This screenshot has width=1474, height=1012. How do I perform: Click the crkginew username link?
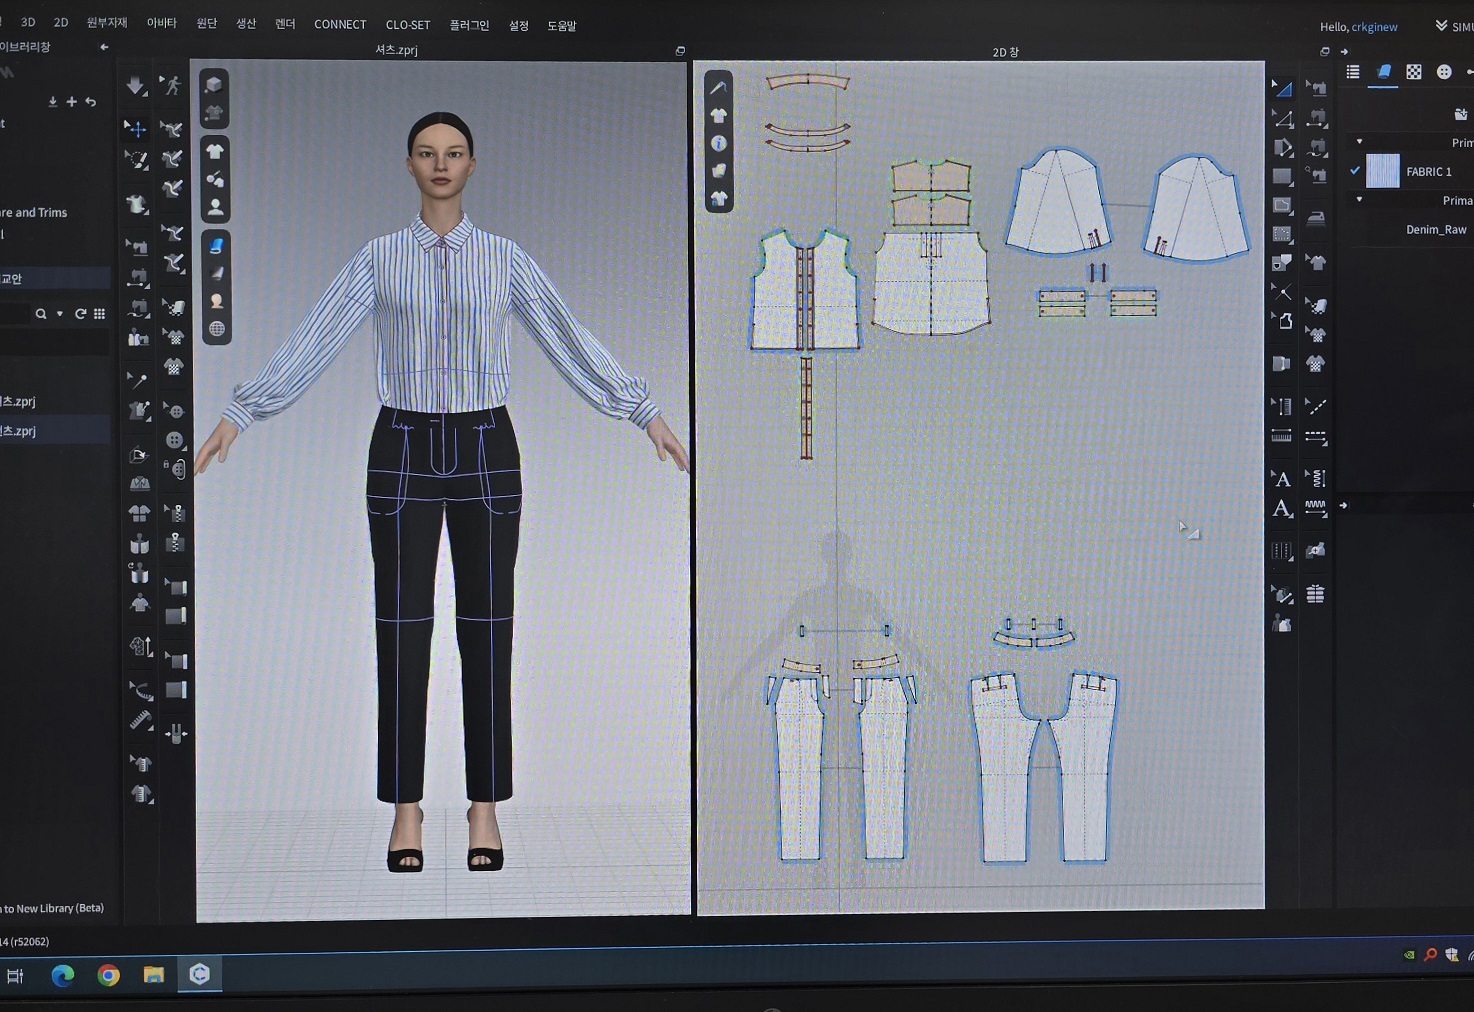tap(1374, 27)
